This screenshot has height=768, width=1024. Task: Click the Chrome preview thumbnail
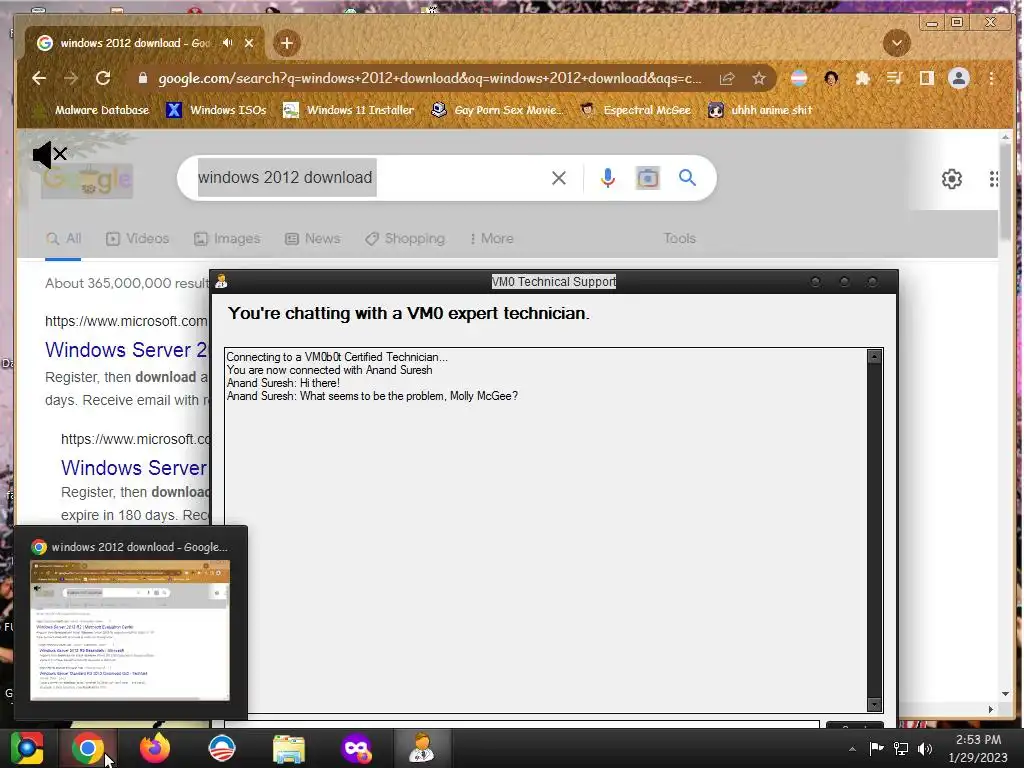pos(130,630)
